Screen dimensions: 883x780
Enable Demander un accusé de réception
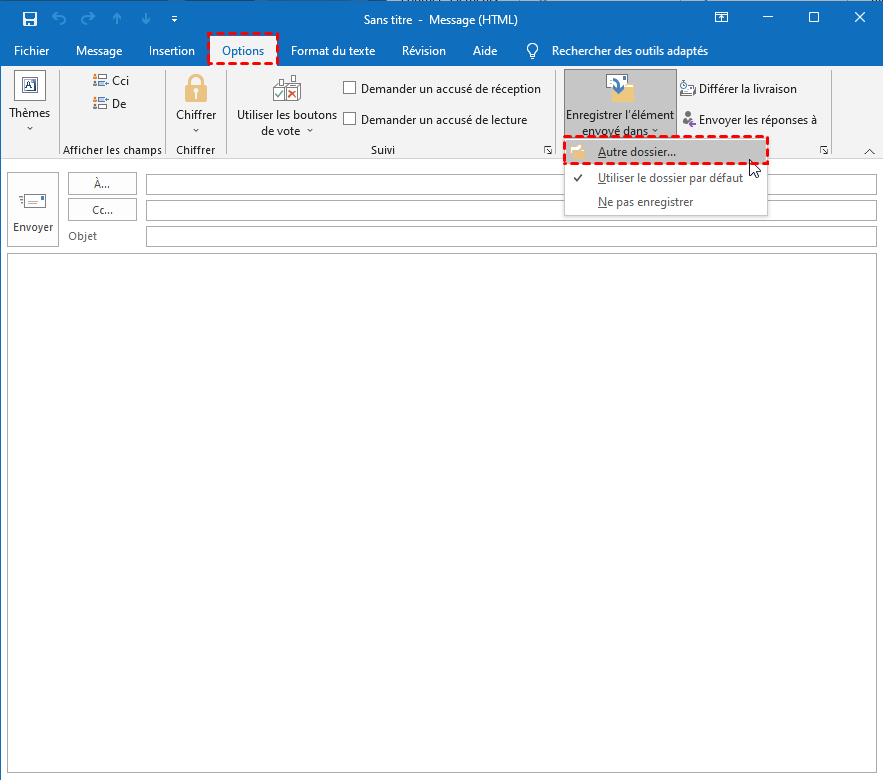[x=350, y=89]
